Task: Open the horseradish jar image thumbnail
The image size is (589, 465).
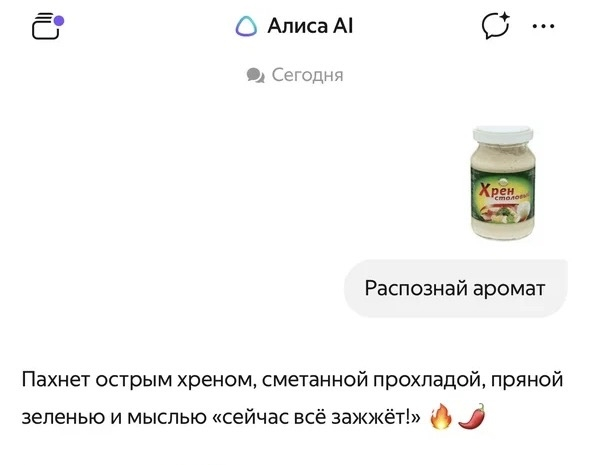Action: pos(503,182)
